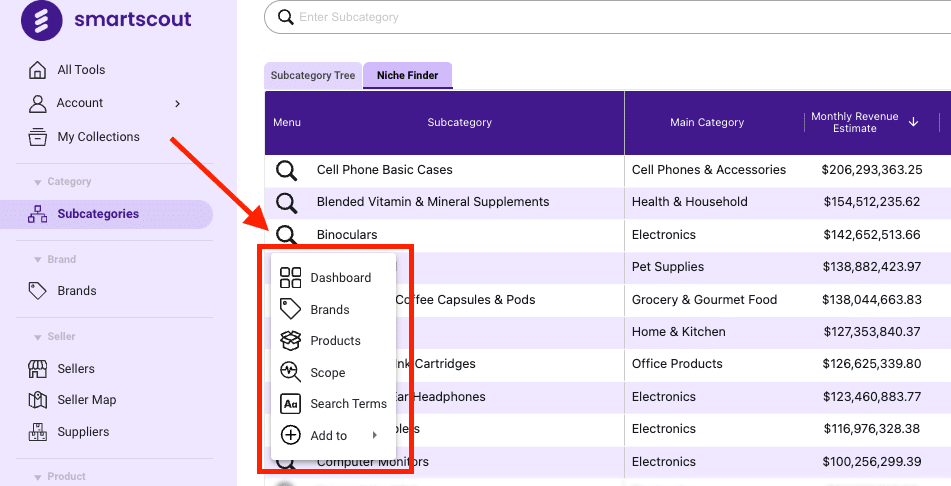Viewport: 951px width, 486px height.
Task: Open the Subcategories page
Action: click(x=98, y=214)
